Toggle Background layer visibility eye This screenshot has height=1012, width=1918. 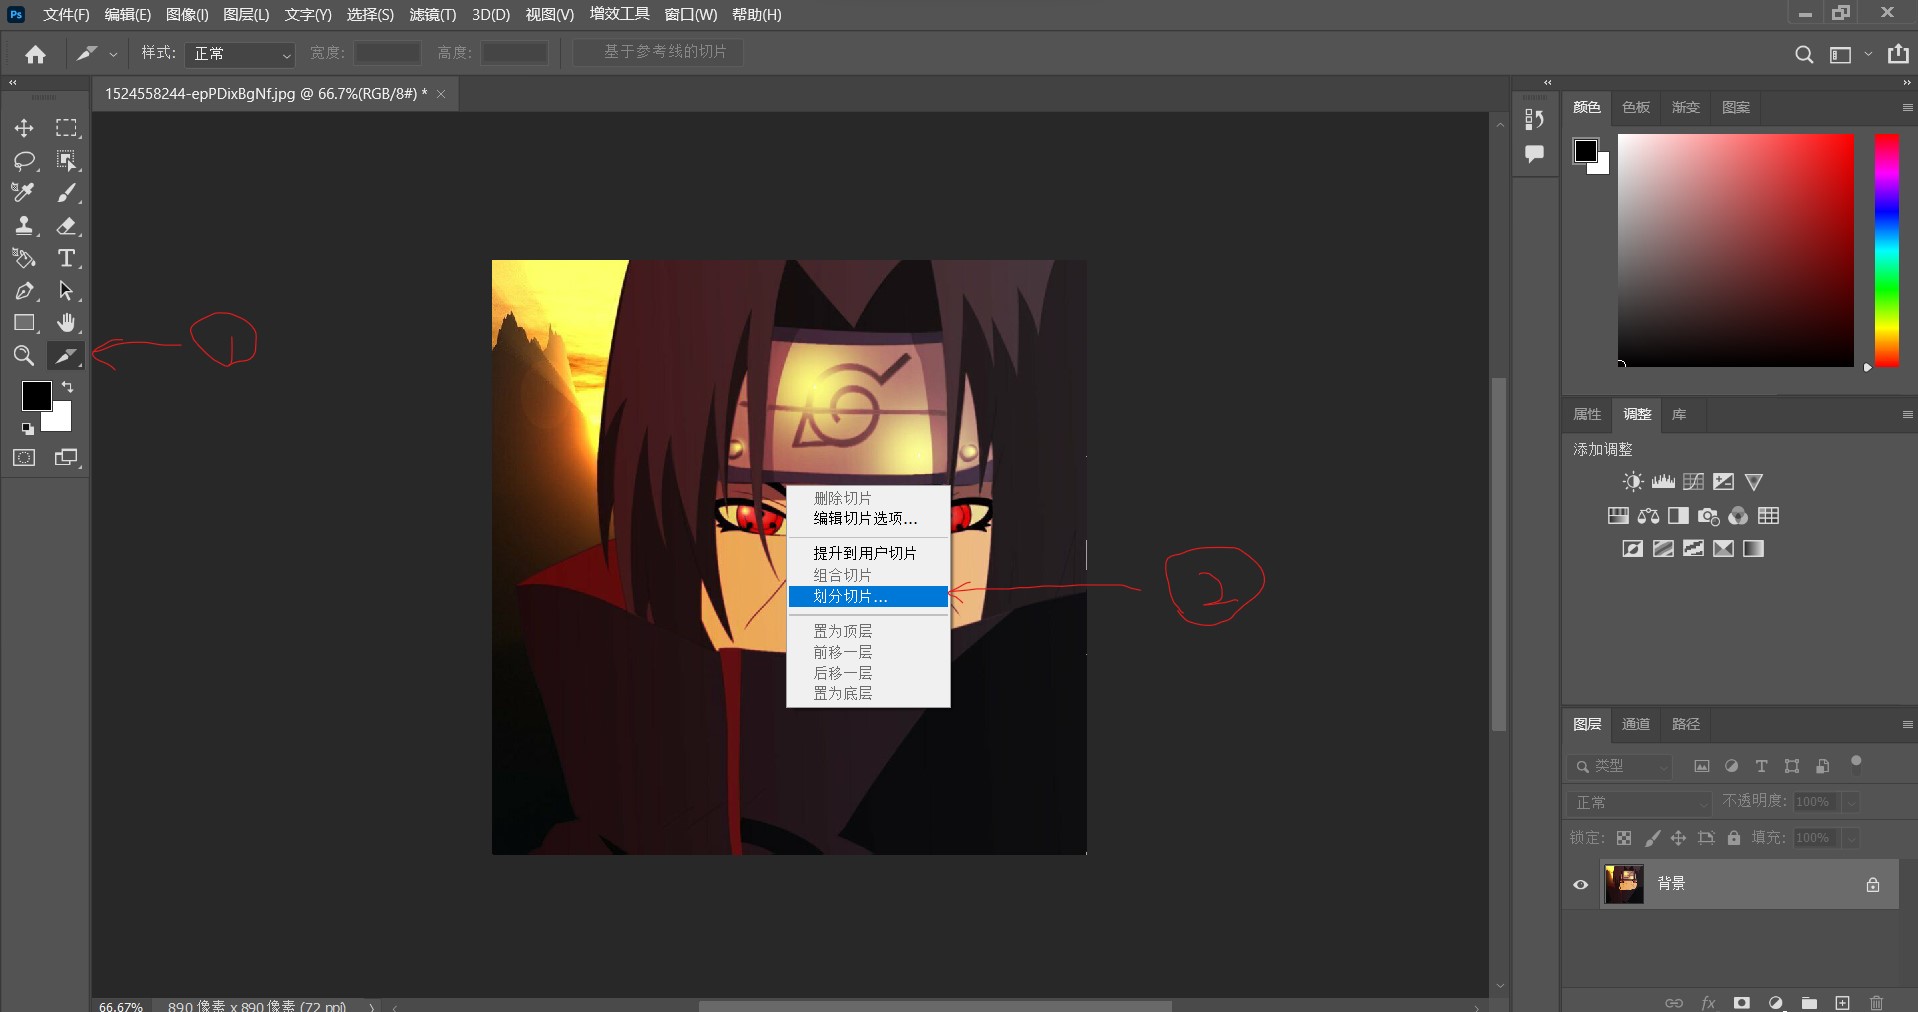tap(1581, 885)
